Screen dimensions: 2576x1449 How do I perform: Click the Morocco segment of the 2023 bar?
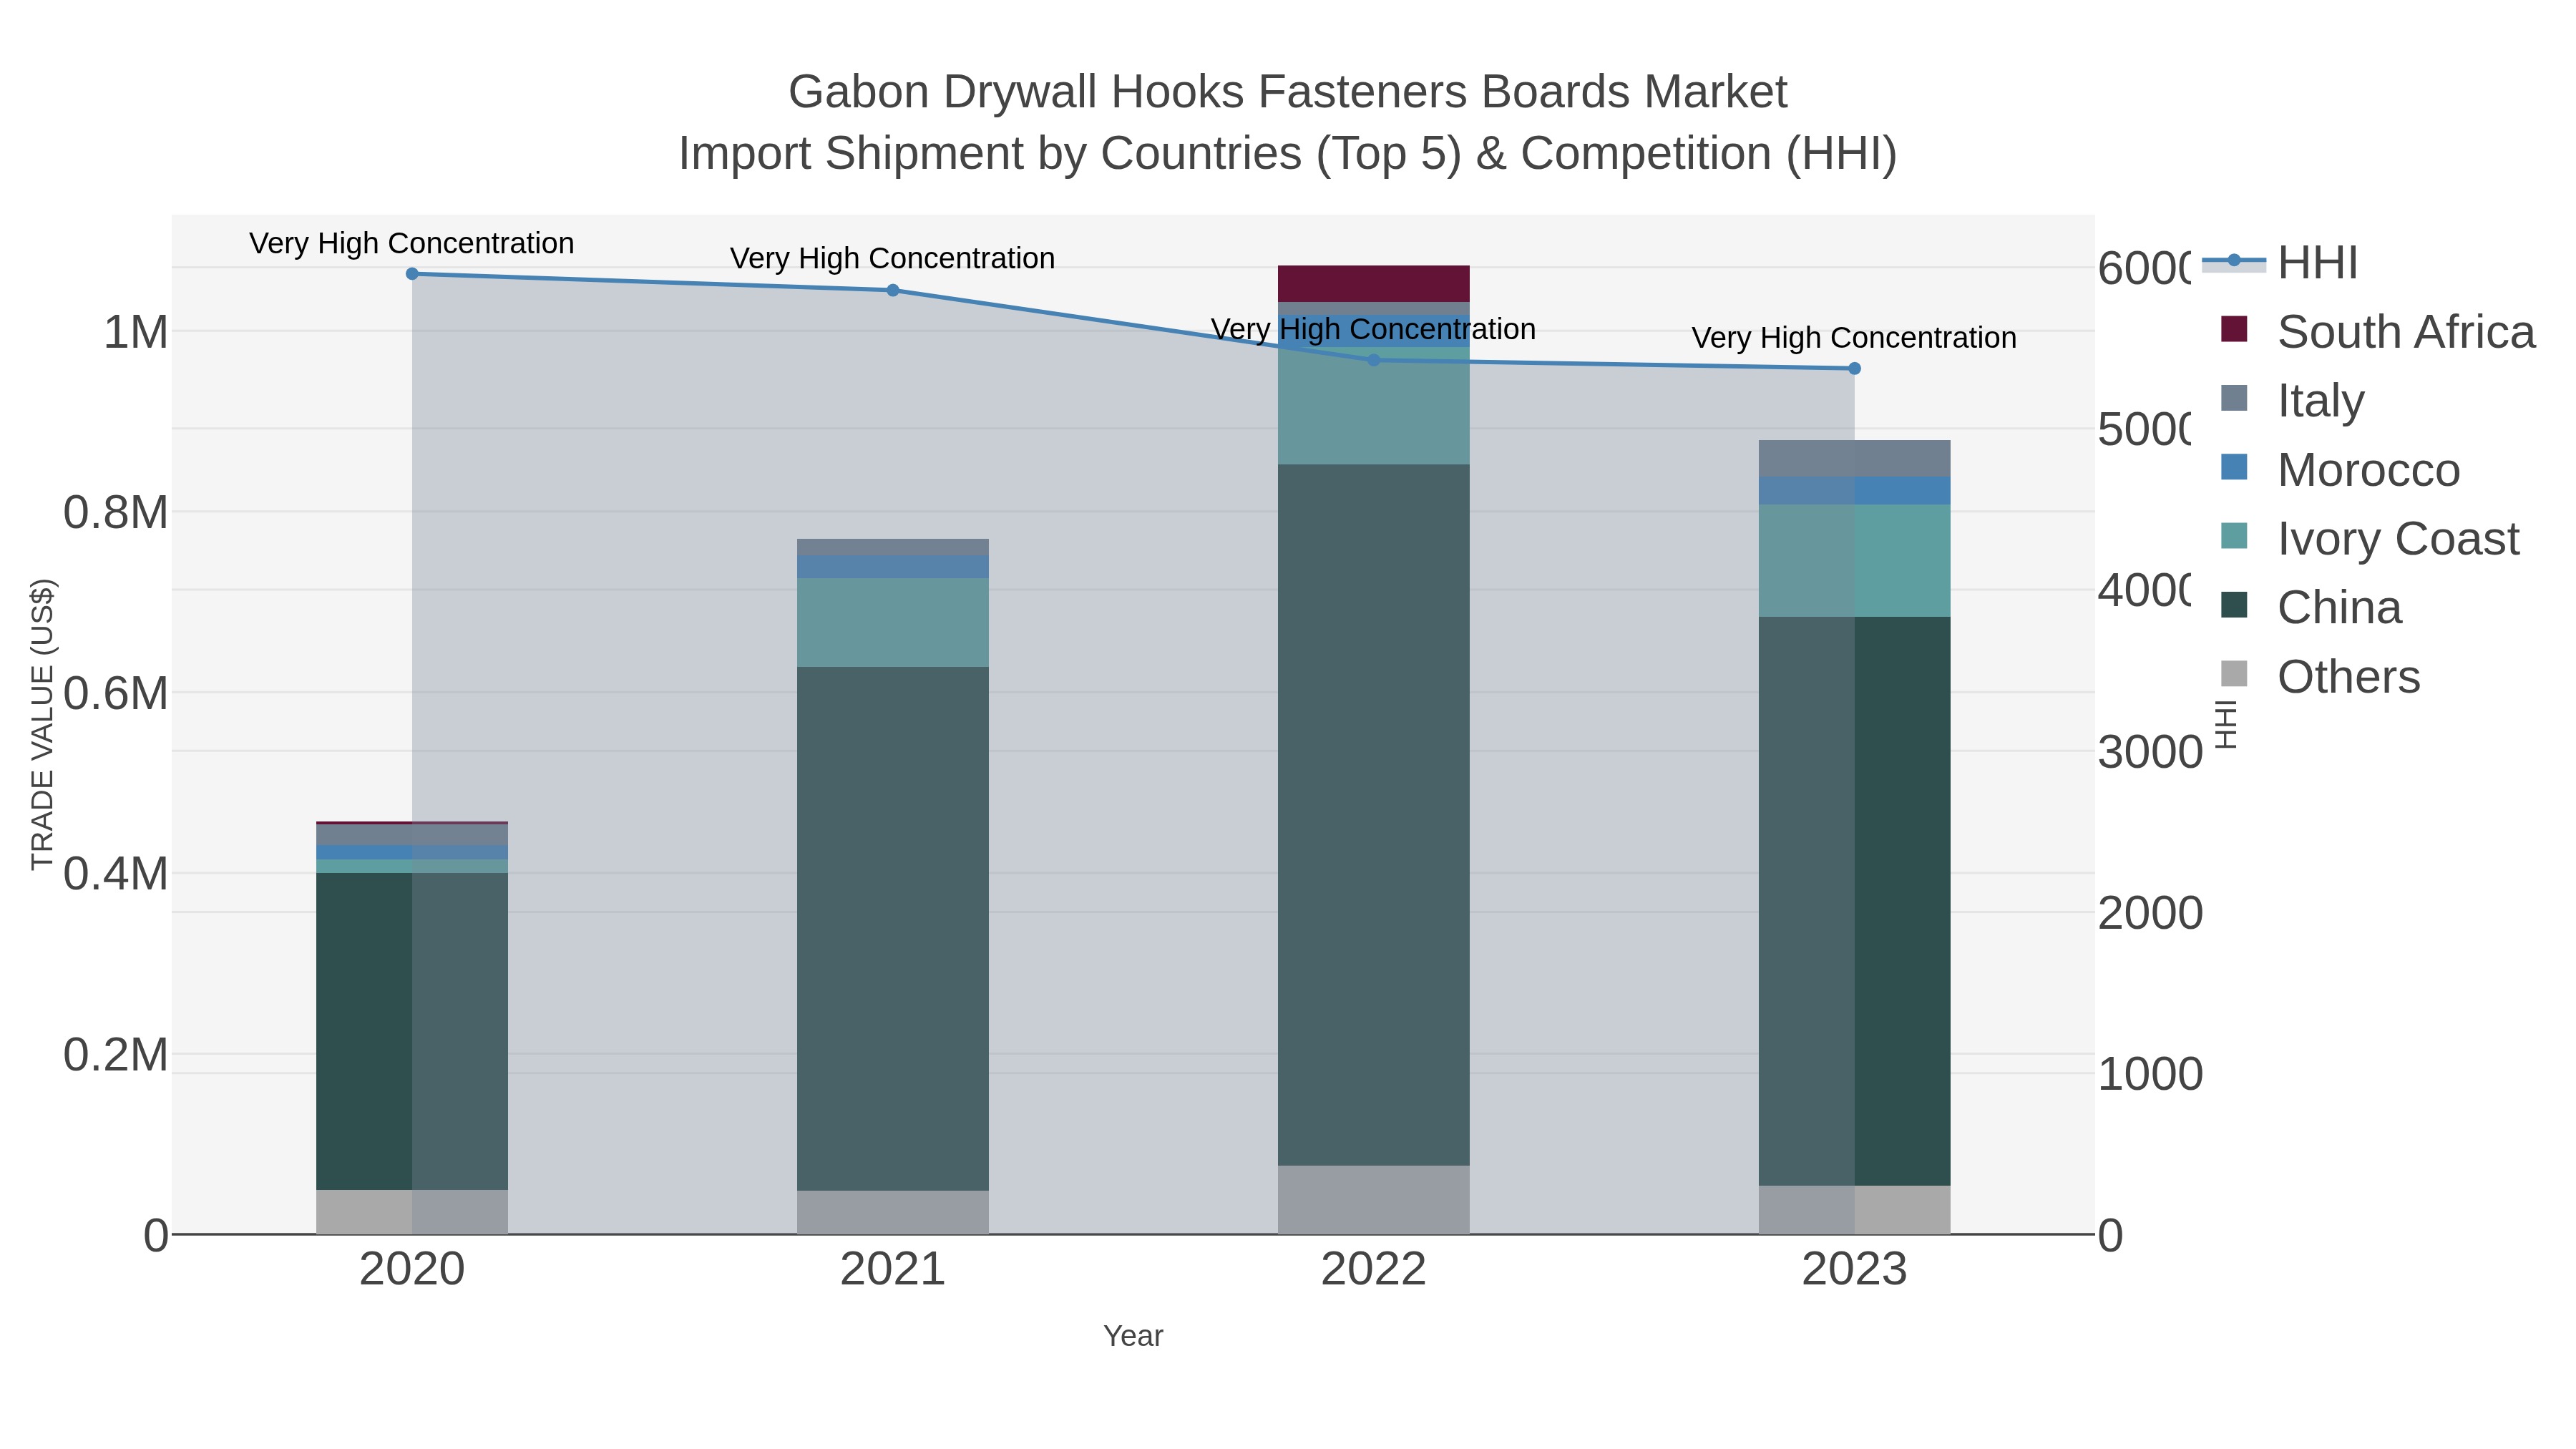pos(1855,491)
